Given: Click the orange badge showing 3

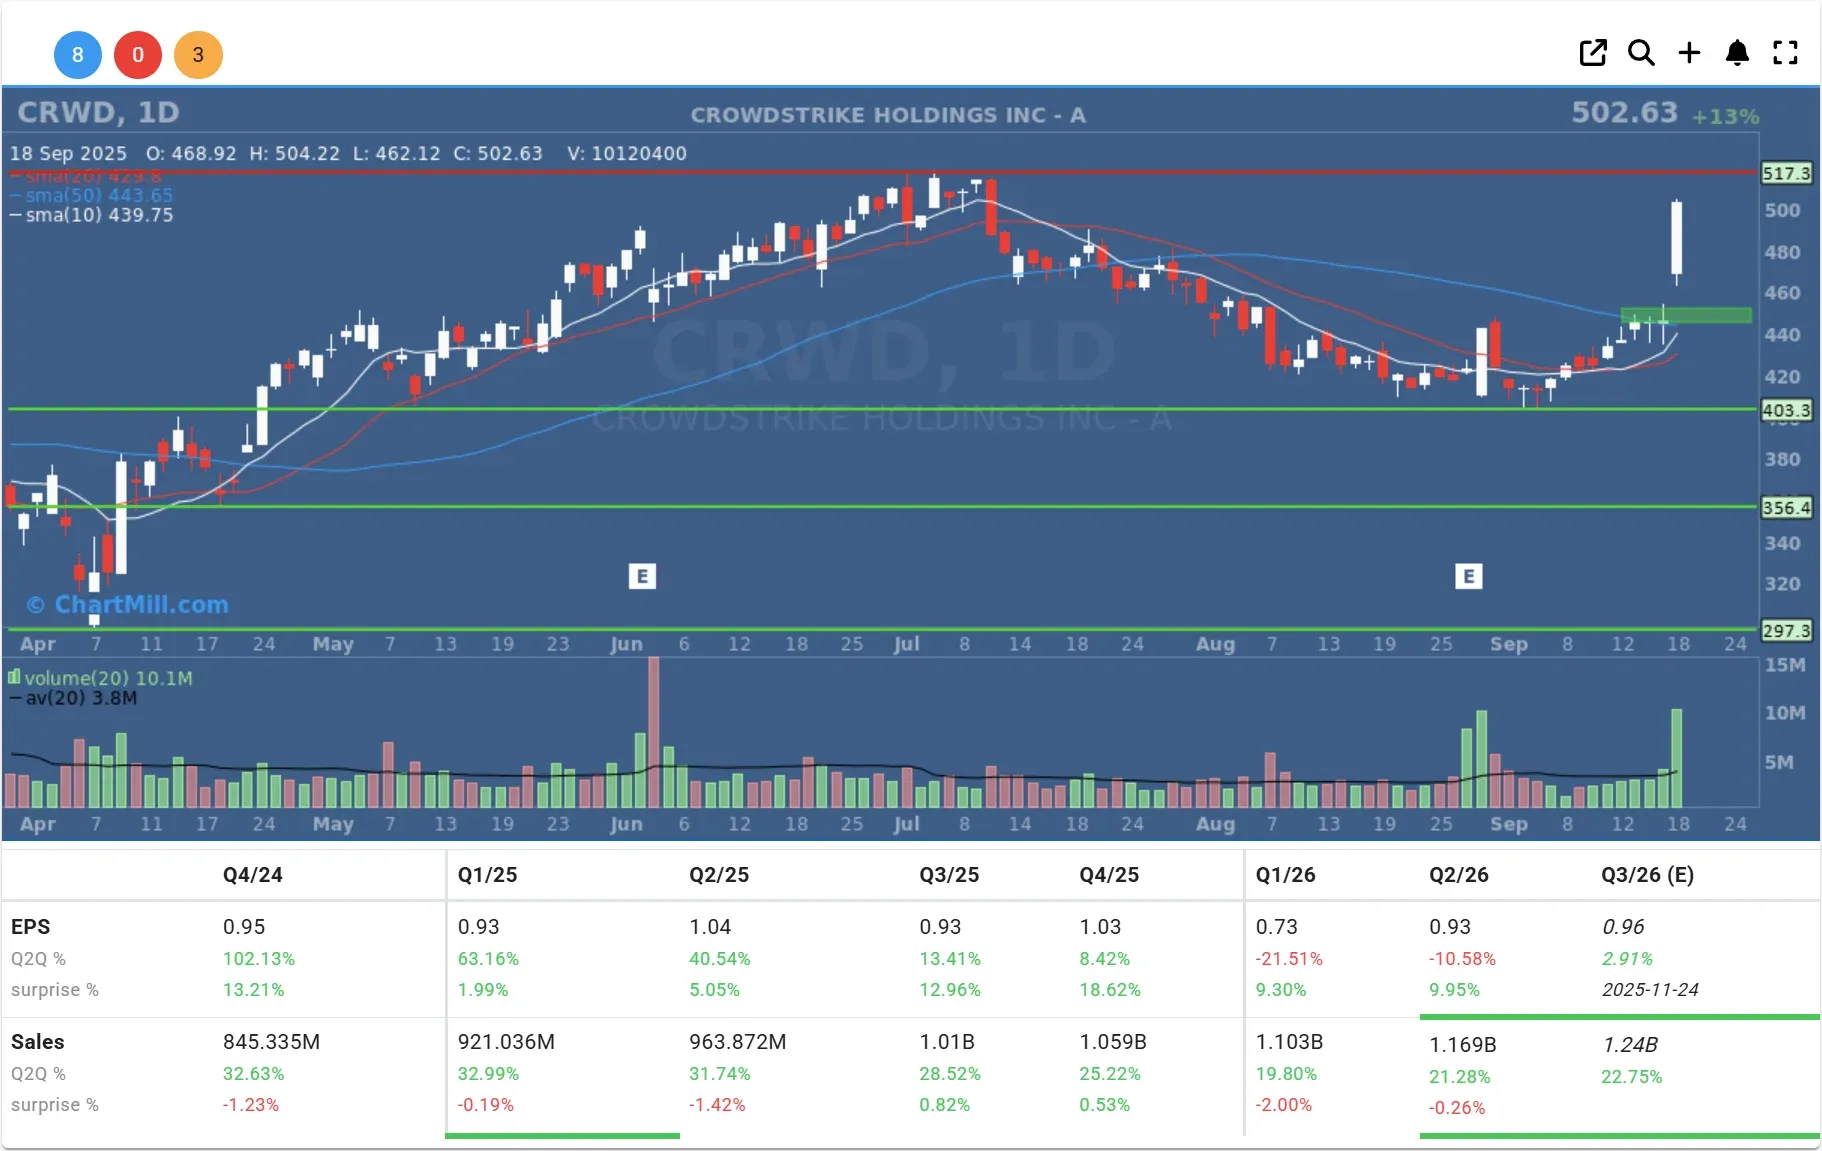Looking at the screenshot, I should 198,55.
